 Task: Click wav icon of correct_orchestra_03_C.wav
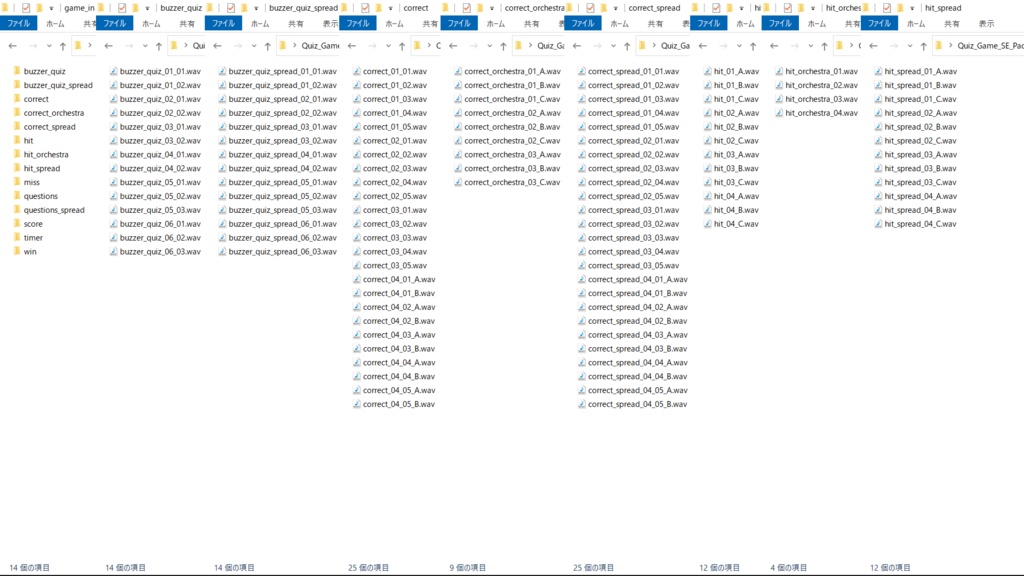tap(458, 182)
